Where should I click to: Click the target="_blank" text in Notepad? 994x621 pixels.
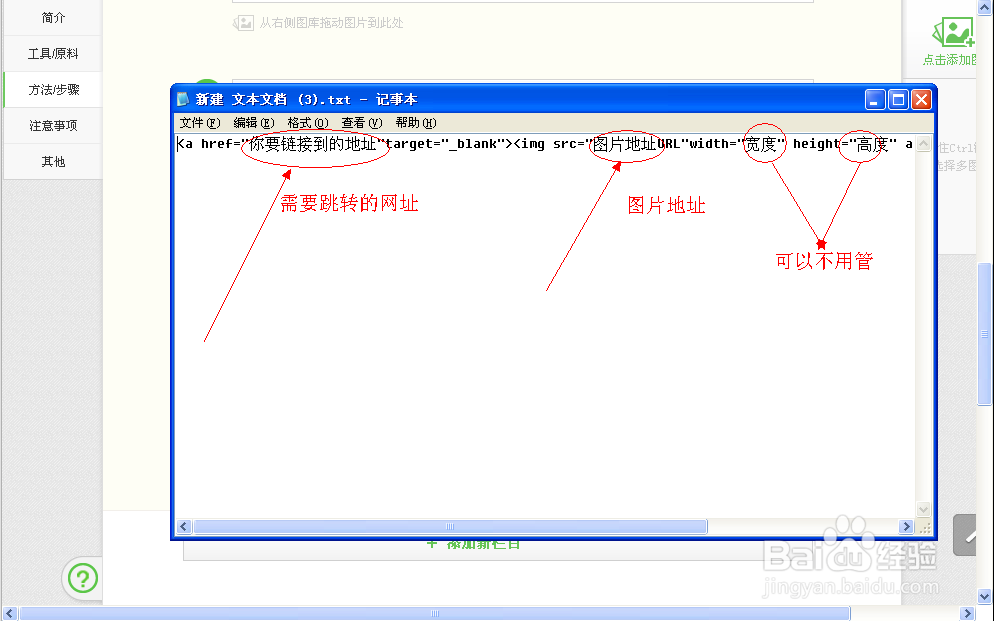click(445, 144)
